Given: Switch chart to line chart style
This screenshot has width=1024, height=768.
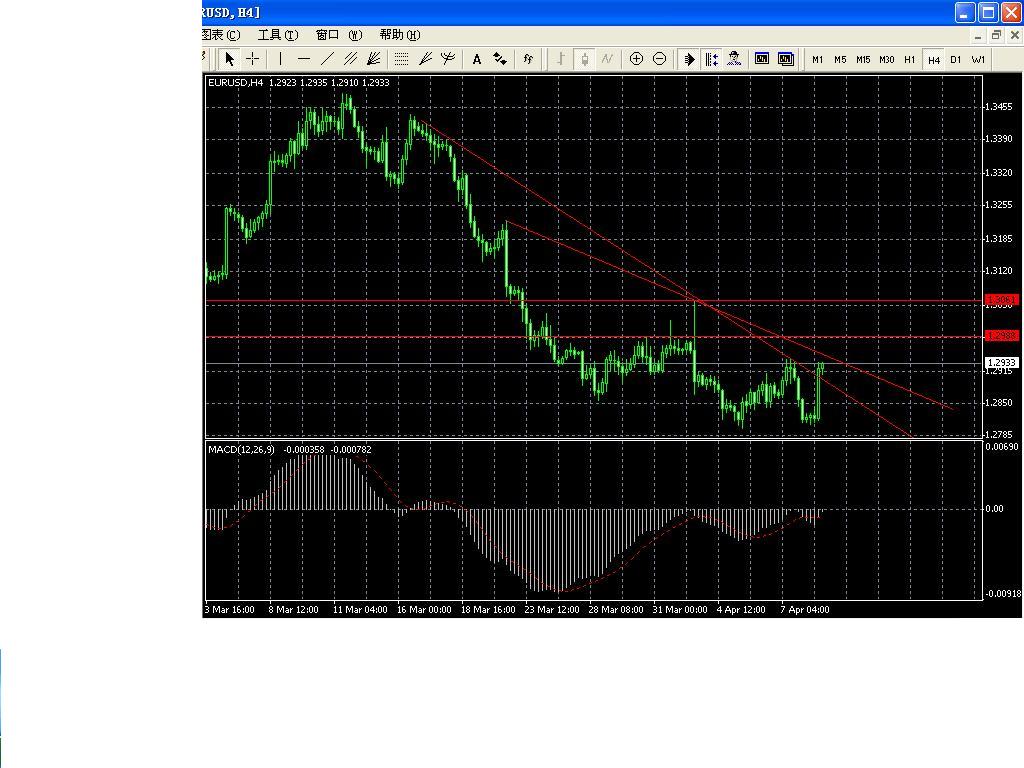Looking at the screenshot, I should 607,59.
